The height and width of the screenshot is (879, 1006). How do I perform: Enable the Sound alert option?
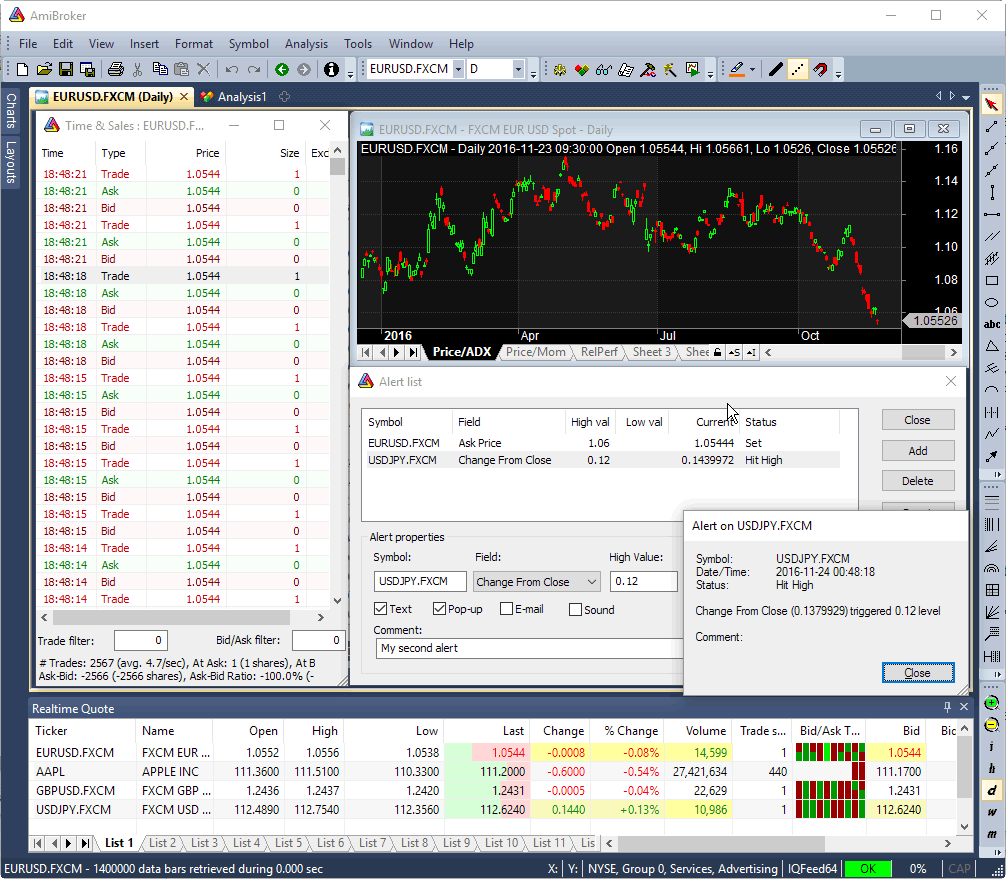[577, 609]
